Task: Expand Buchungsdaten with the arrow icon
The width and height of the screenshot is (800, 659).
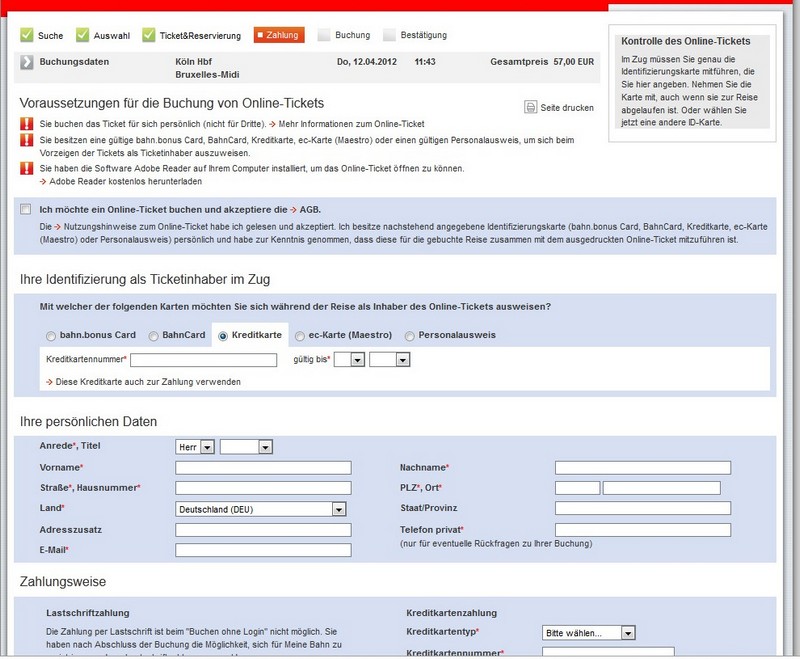Action: [x=27, y=62]
